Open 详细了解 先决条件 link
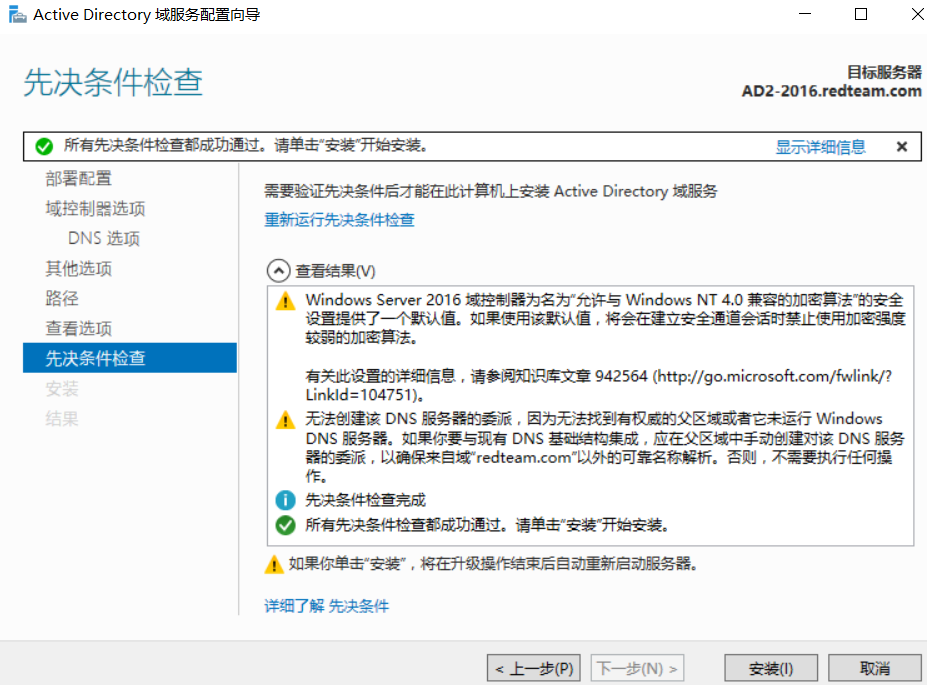 [x=326, y=606]
